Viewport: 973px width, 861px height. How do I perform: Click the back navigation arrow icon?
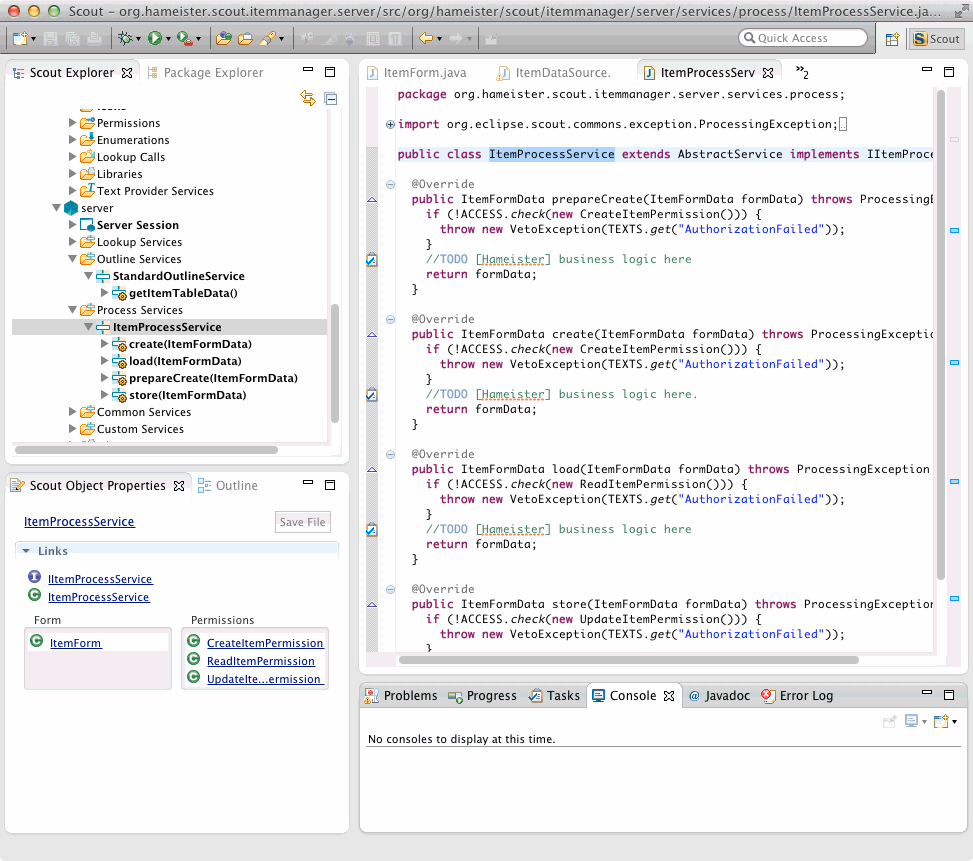point(425,39)
